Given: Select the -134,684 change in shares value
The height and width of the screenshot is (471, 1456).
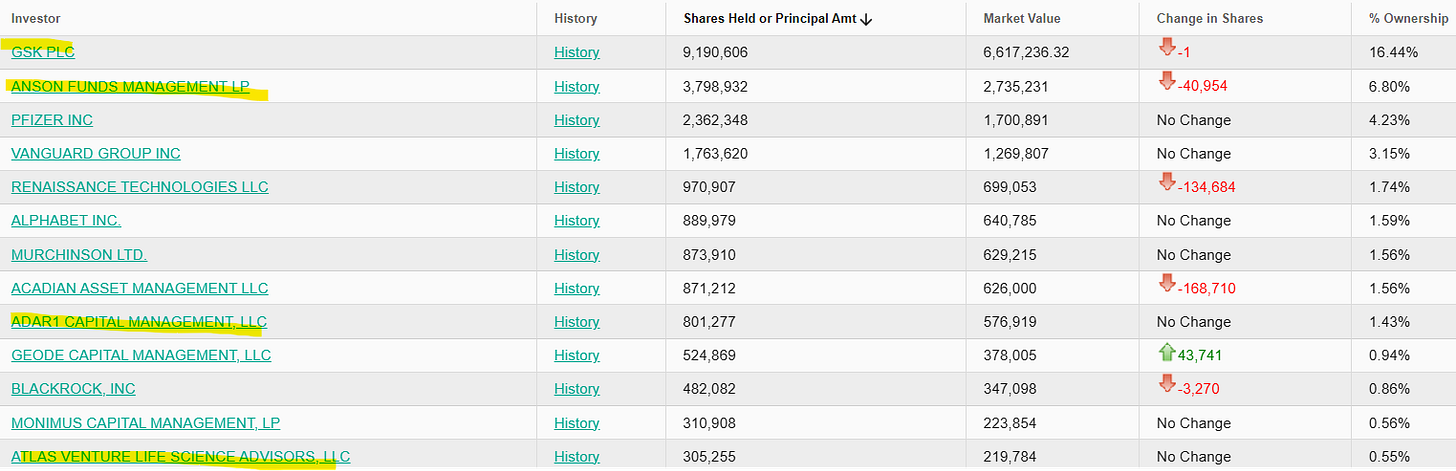Looking at the screenshot, I should point(1207,187).
